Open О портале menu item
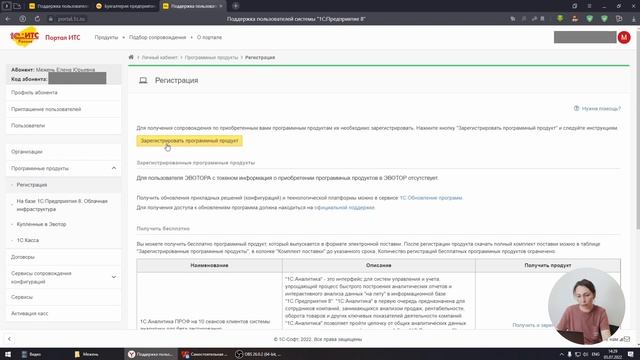 click(209, 37)
